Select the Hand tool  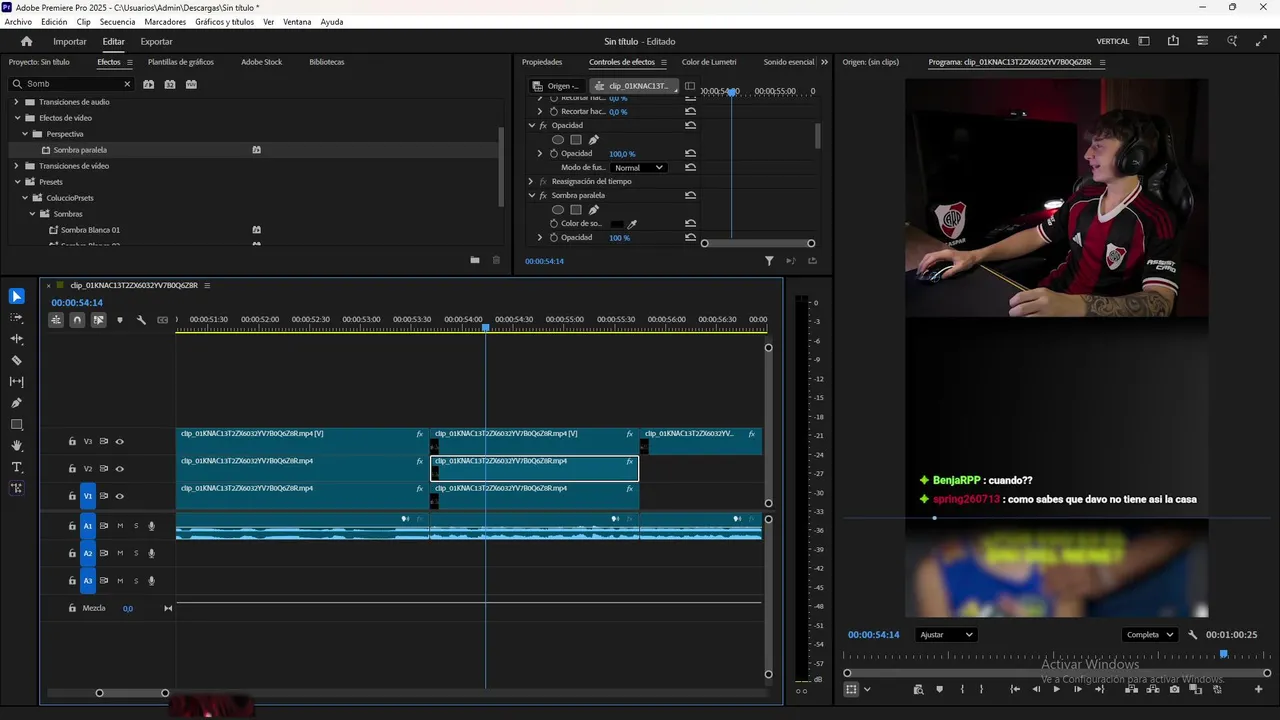(x=16, y=446)
